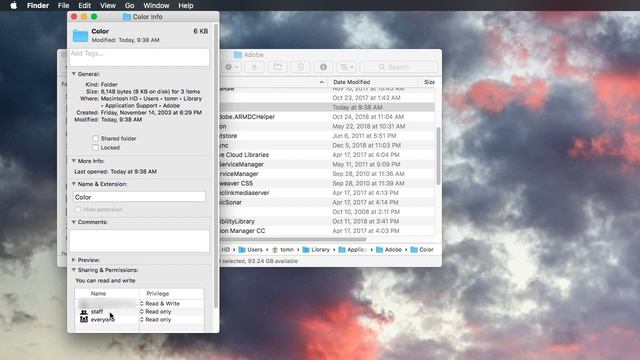Change the staff privilege dropdown
This screenshot has width=640, height=360.
(x=156, y=311)
